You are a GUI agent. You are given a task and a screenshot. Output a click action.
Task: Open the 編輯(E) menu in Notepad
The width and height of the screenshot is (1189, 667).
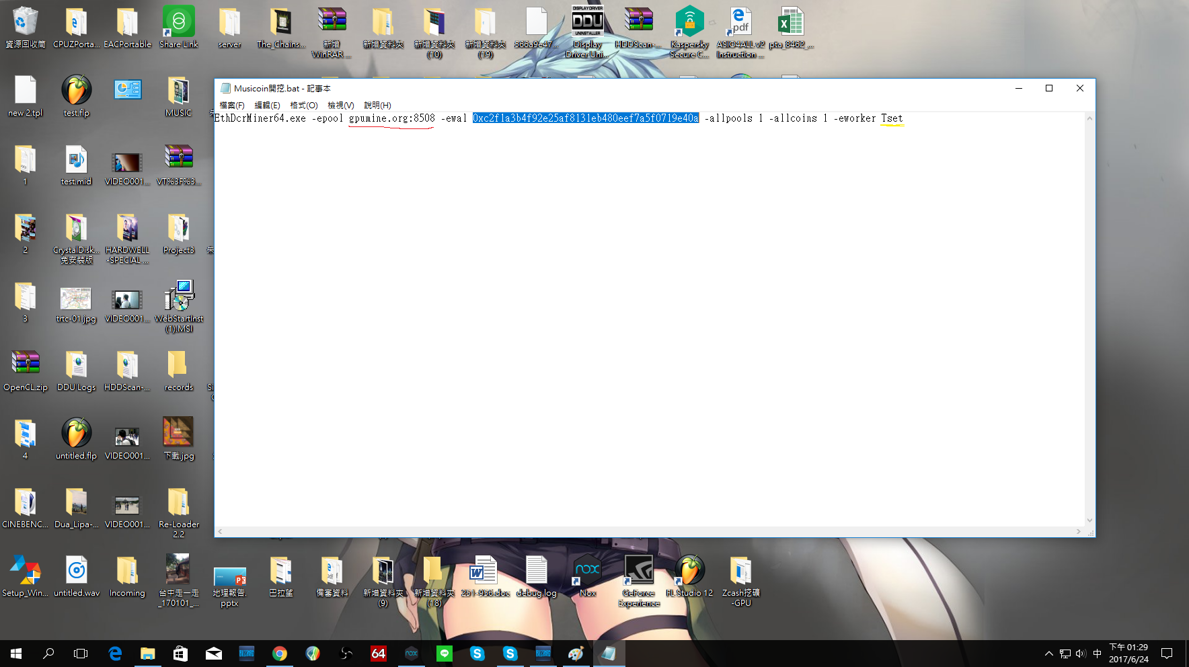[267, 105]
